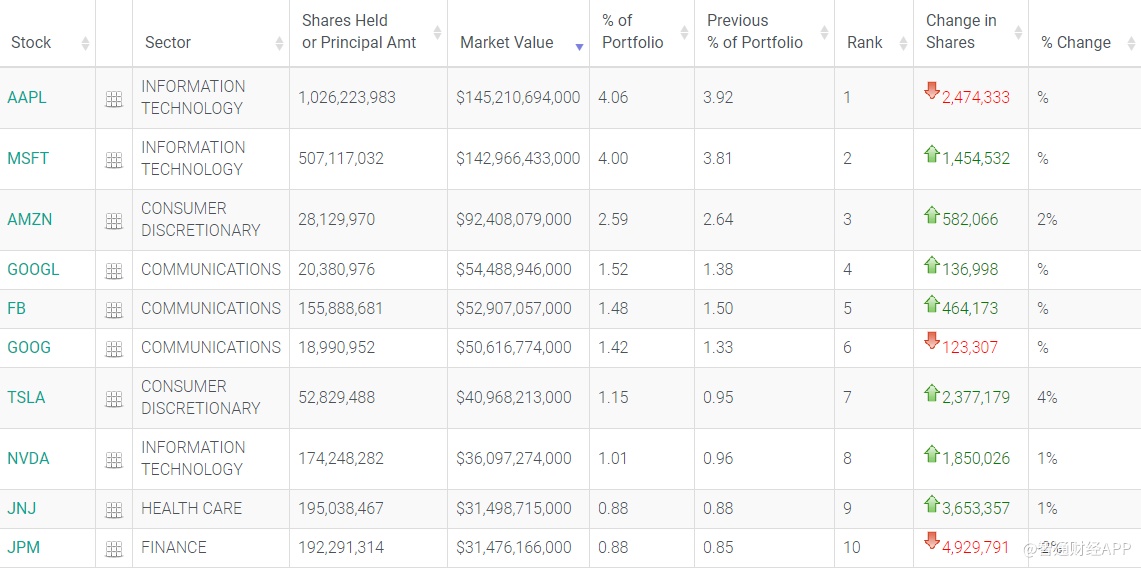Image resolution: width=1141 pixels, height=568 pixels.
Task: Sort by Change in Shares column
Action: 960,32
